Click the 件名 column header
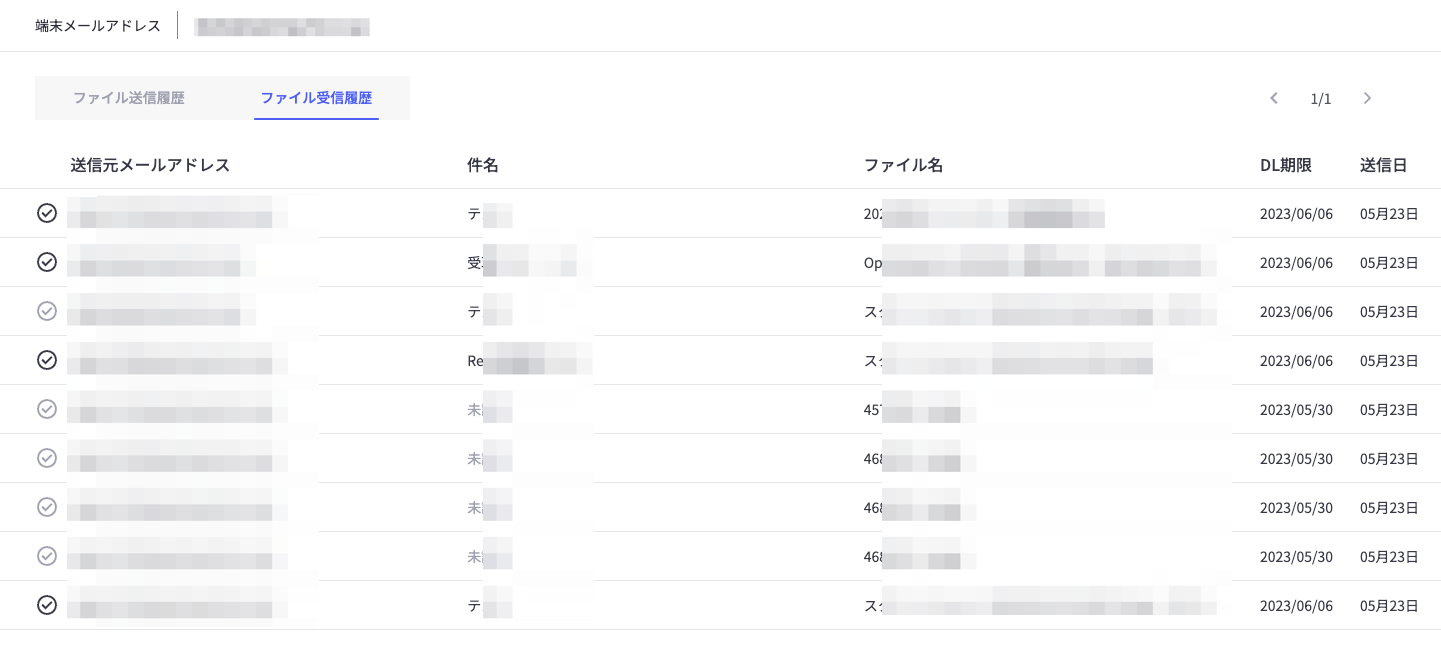This screenshot has height=651, width=1441. pyautogui.click(x=483, y=165)
